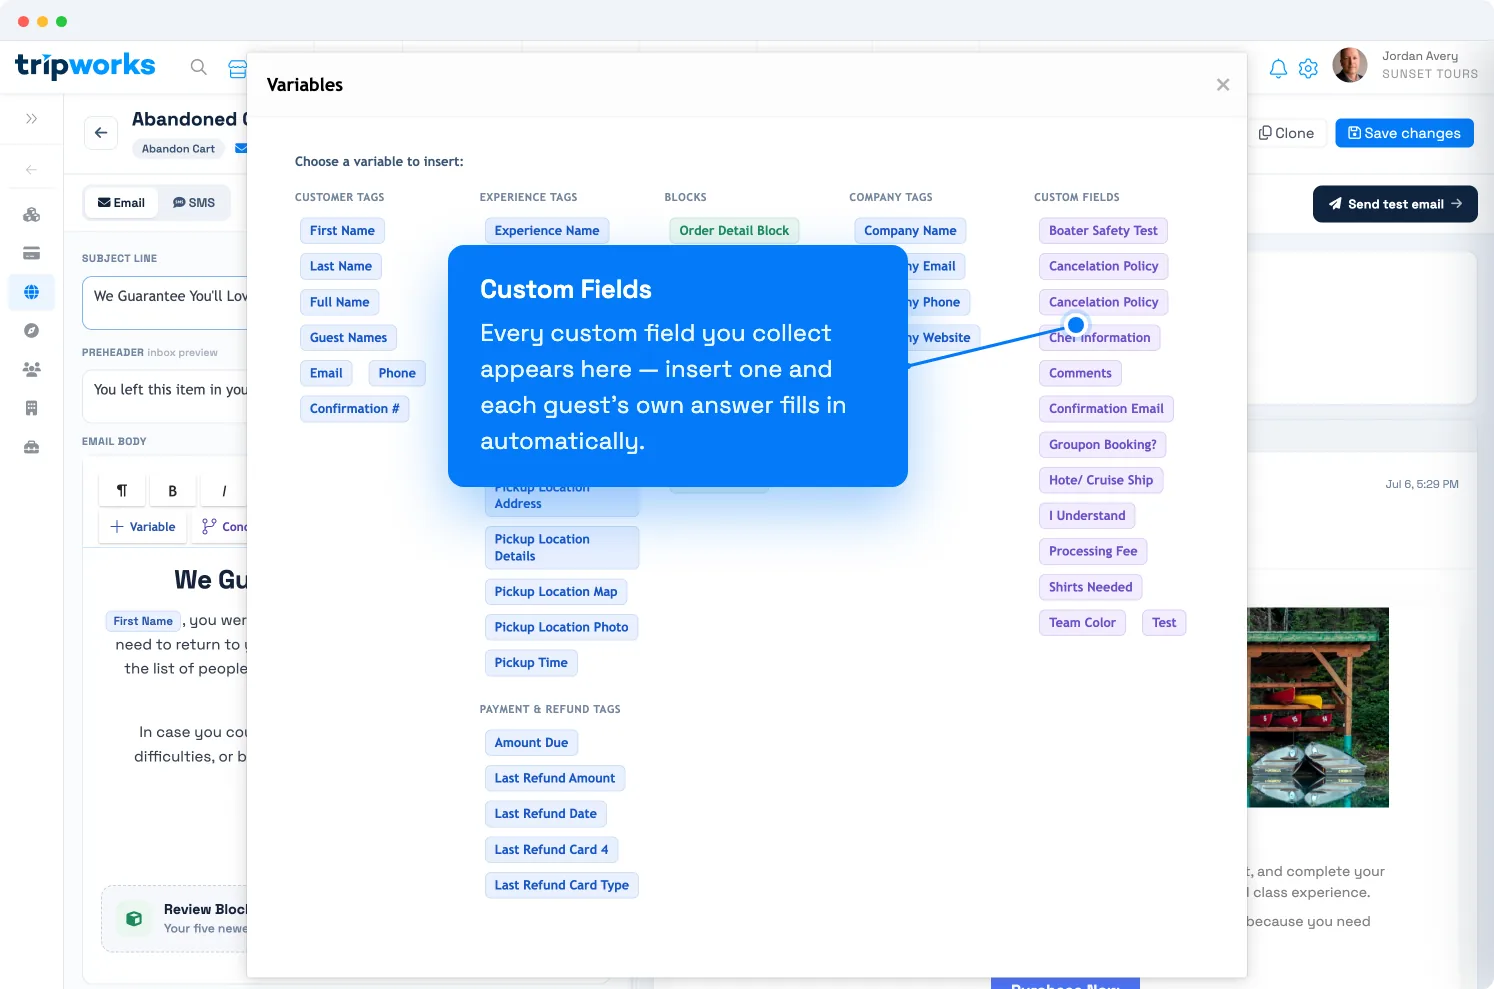Click the paragraph format toolbar icon

point(122,491)
